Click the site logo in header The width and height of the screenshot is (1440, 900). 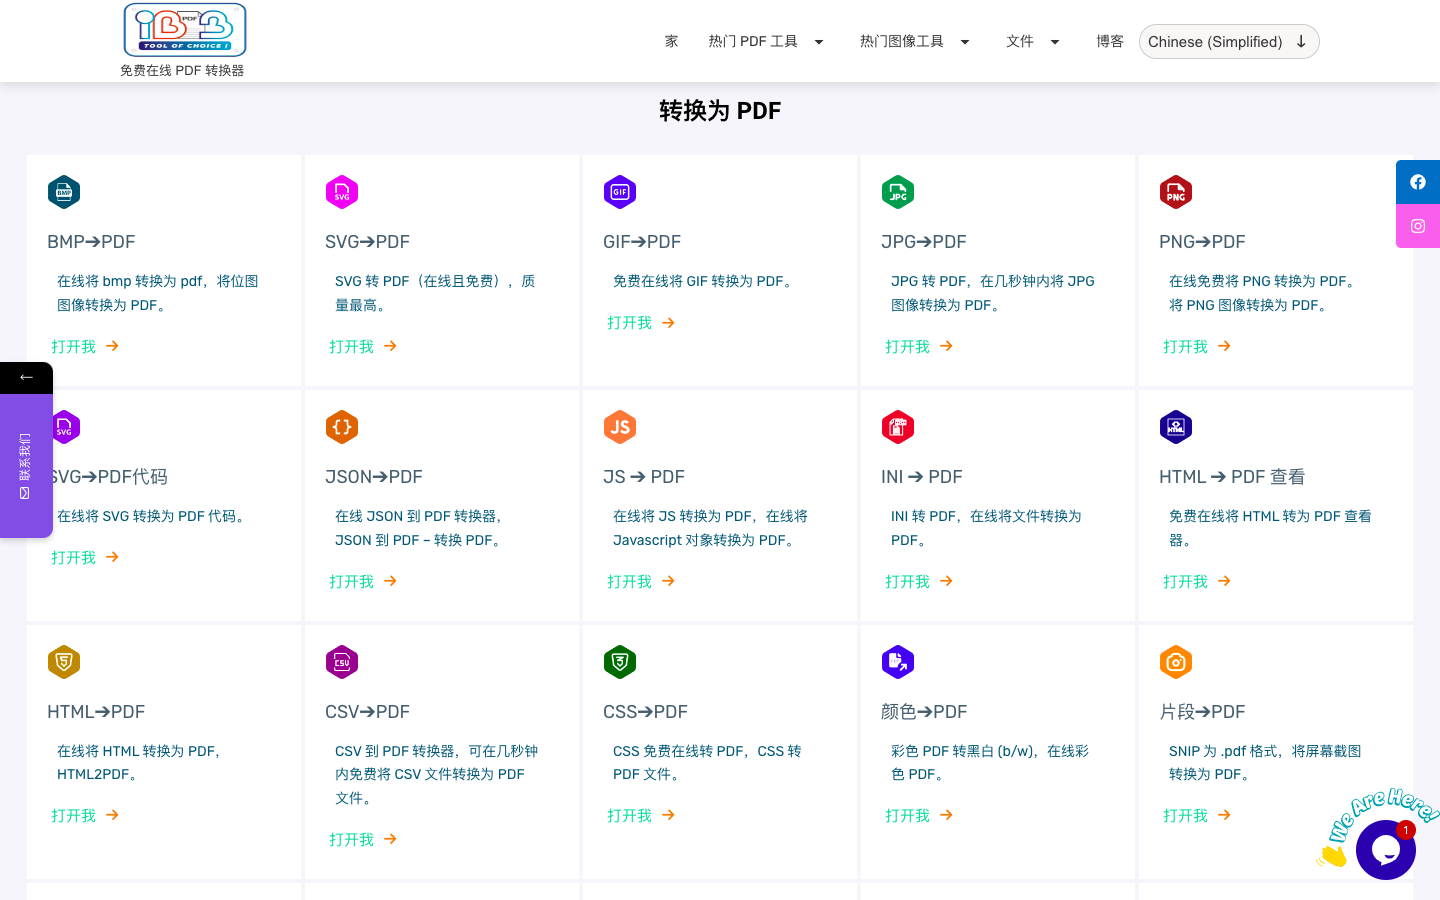coord(184,30)
